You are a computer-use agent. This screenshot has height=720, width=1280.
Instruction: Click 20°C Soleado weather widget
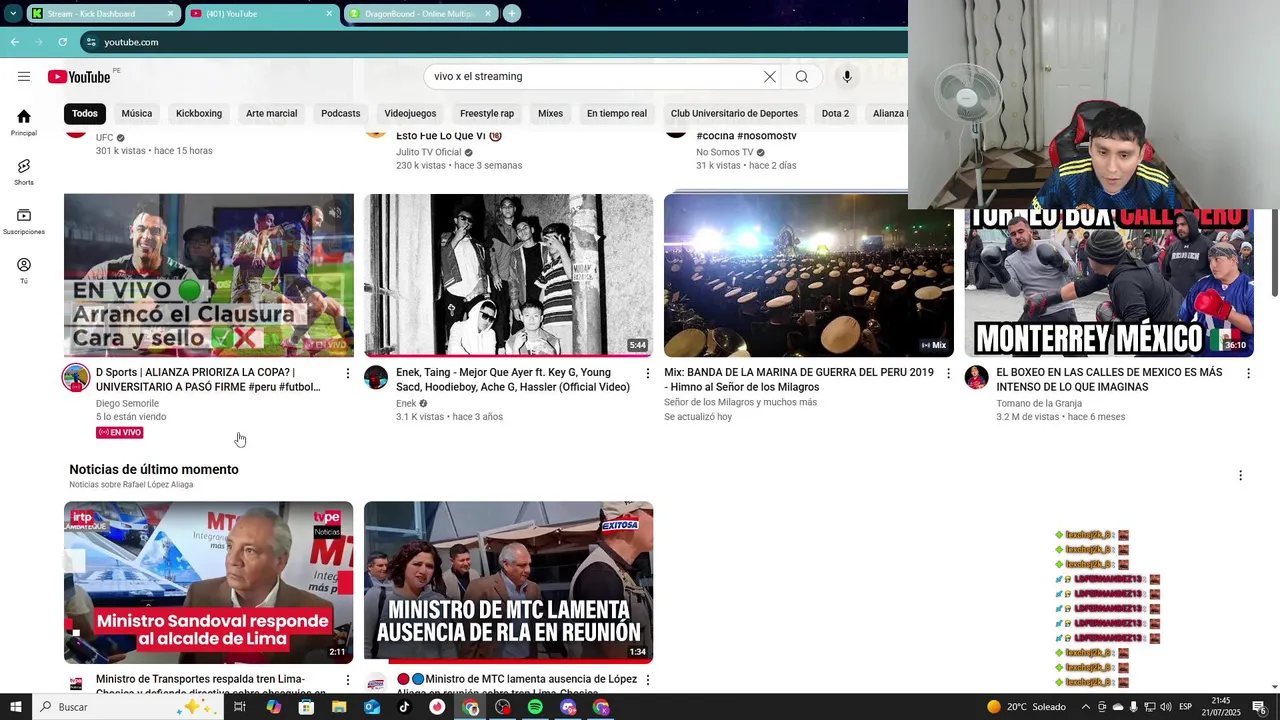[x=1026, y=707]
